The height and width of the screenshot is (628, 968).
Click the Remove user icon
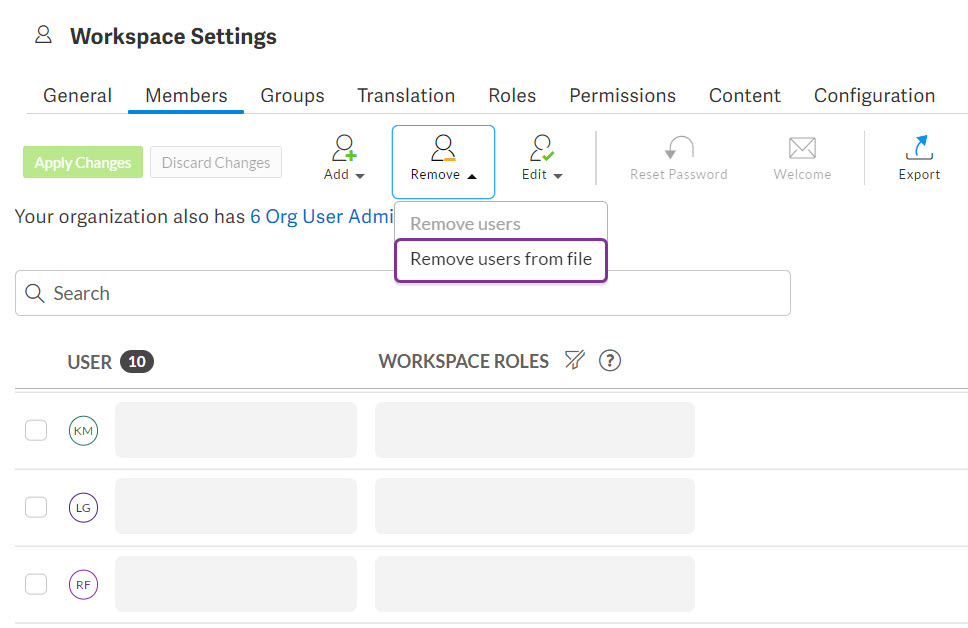tap(442, 148)
